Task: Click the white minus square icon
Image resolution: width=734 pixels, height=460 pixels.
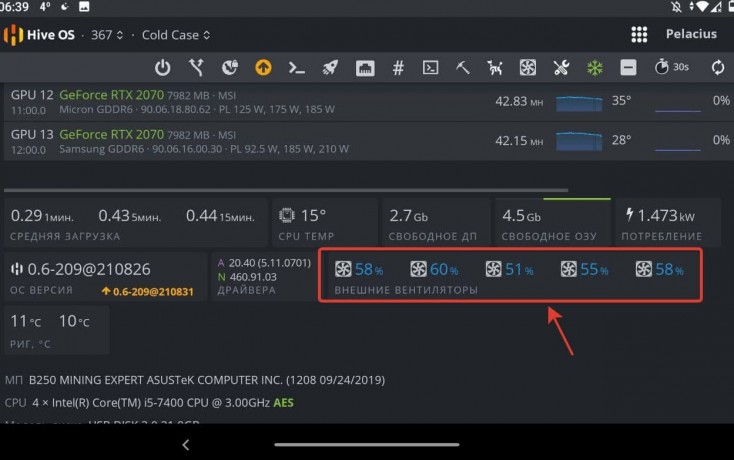Action: pyautogui.click(x=628, y=69)
